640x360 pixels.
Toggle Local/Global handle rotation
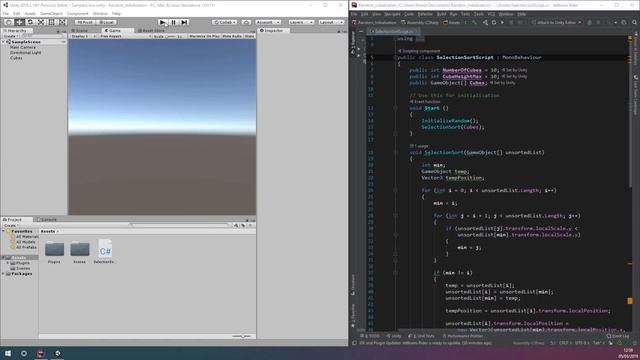pyautogui.click(x=106, y=22)
